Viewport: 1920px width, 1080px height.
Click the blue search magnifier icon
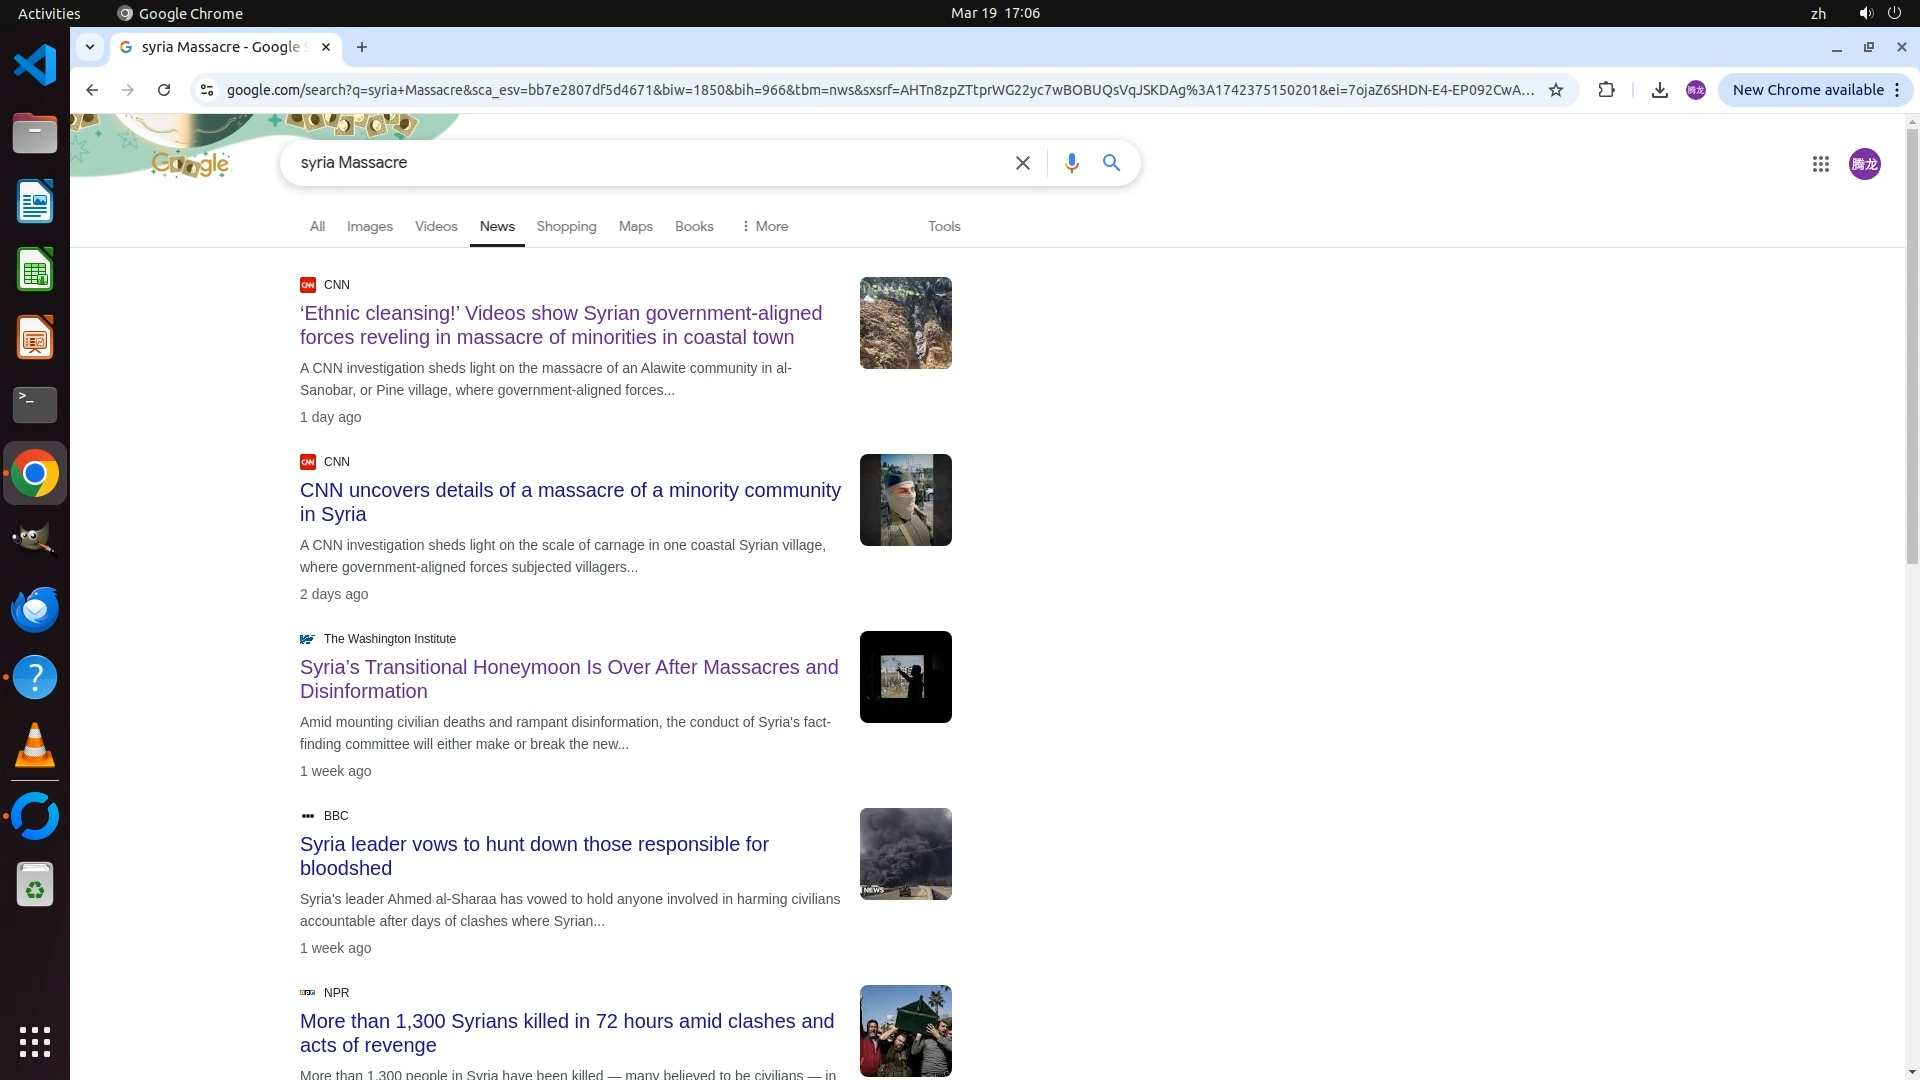pos(1111,163)
